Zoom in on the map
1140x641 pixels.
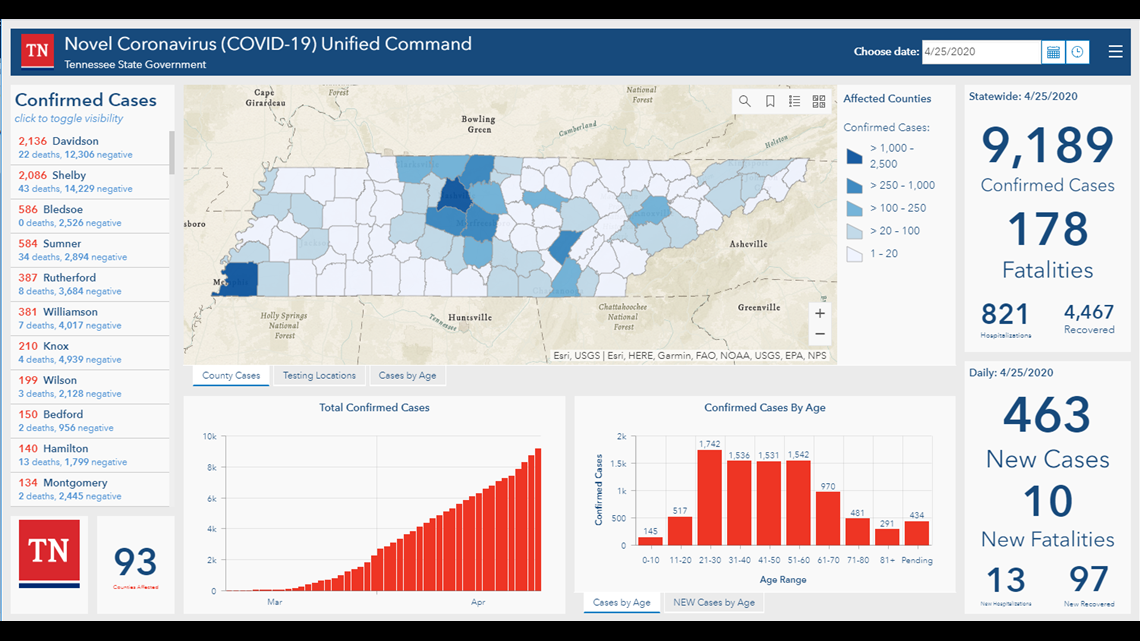[820, 313]
